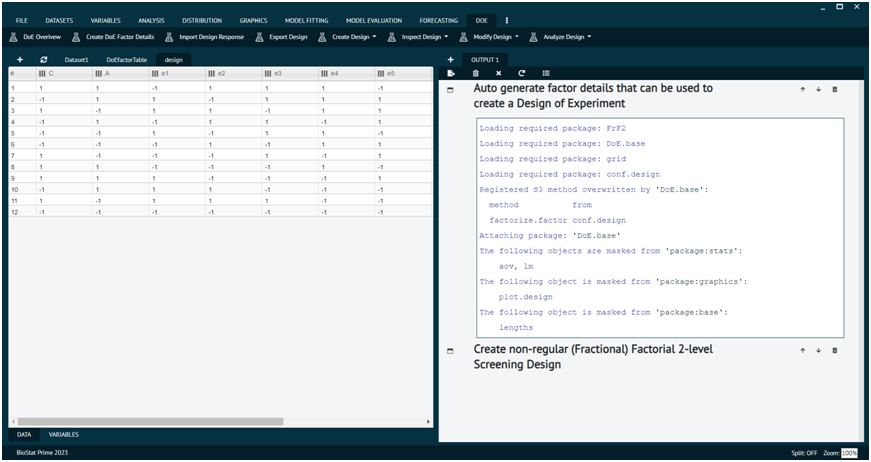Open the ANALYSIS ribbon tab
The width and height of the screenshot is (871, 462).
(151, 21)
